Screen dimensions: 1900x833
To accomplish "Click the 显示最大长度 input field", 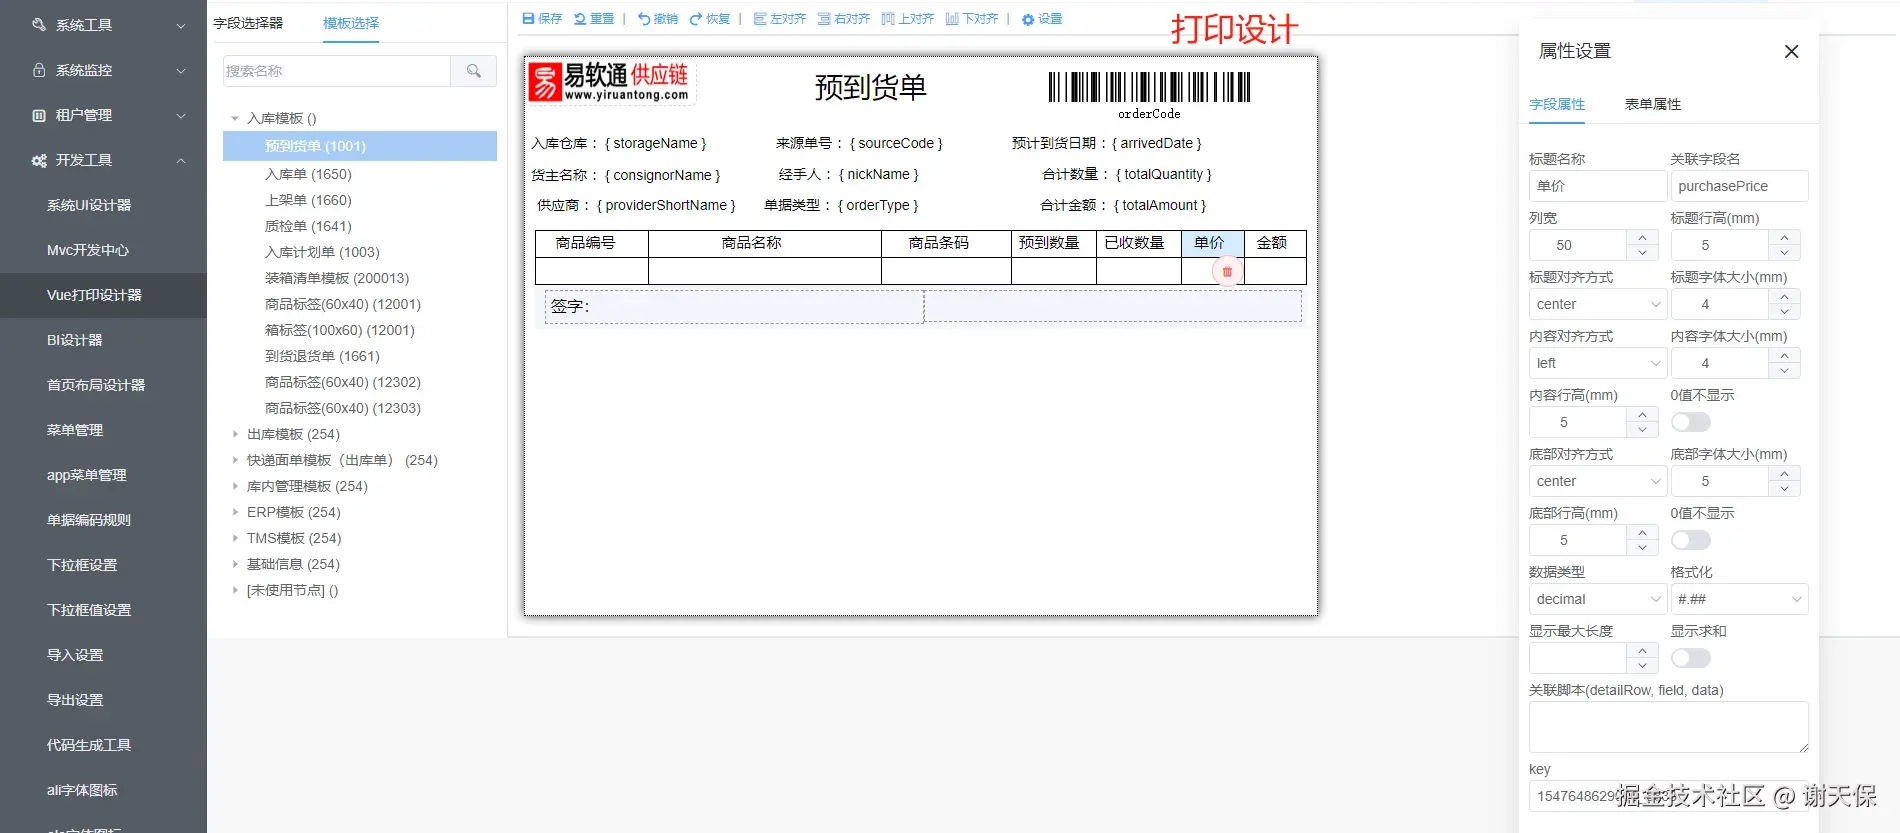I will pos(1578,658).
